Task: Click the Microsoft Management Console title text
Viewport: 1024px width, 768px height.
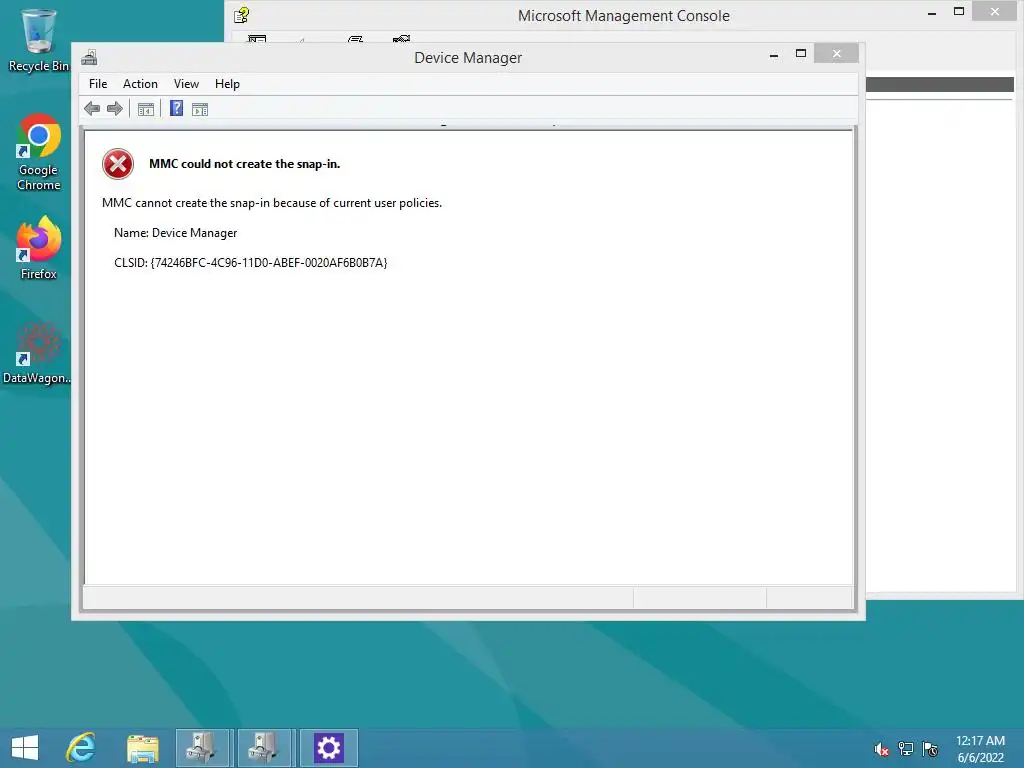Action: point(624,16)
